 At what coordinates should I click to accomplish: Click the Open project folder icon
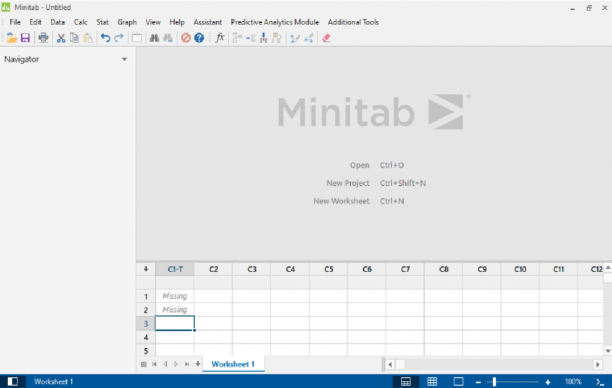(12, 38)
